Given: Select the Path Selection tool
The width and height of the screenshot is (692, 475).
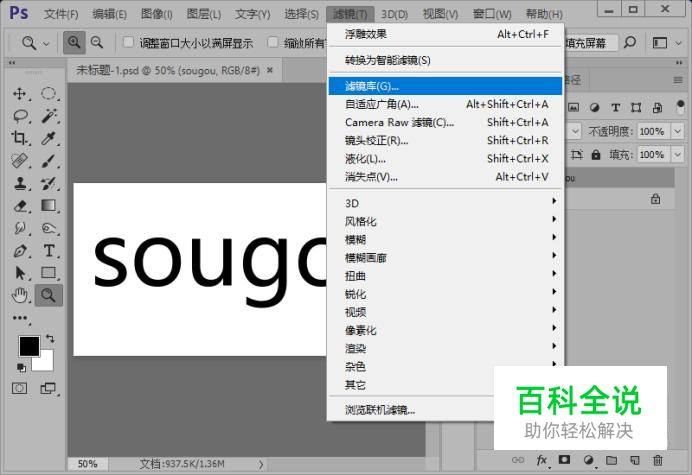Looking at the screenshot, I should [x=20, y=273].
